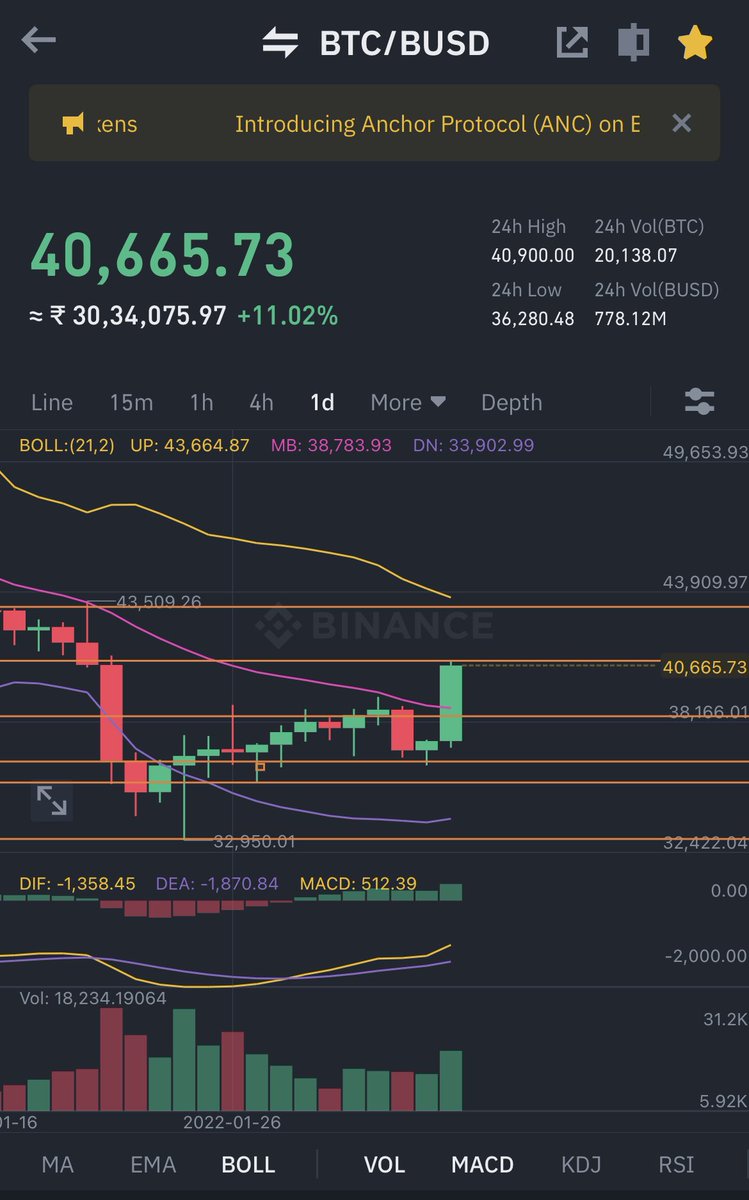Tap the 24h Vol(BUSD) value 778.12M

click(630, 319)
